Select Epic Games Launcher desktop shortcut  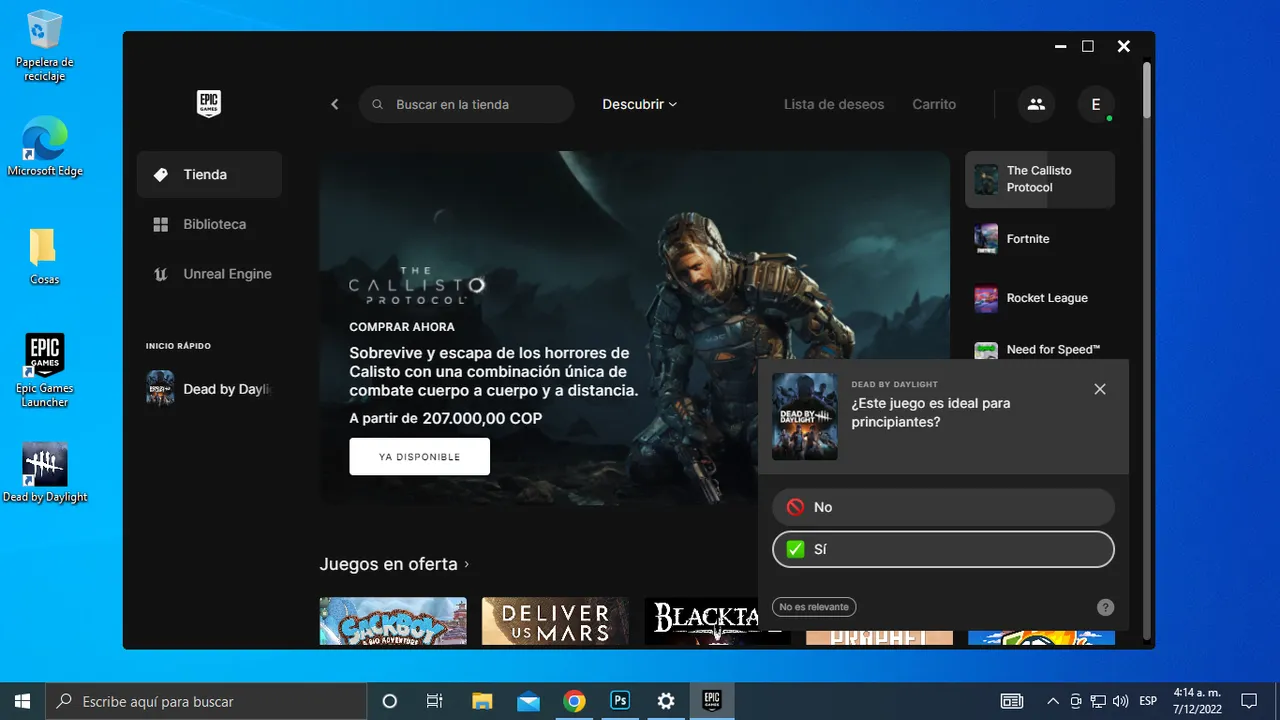coord(45,370)
